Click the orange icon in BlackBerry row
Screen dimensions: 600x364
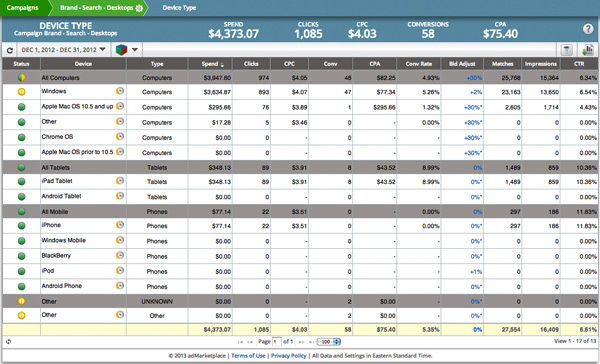click(x=120, y=255)
